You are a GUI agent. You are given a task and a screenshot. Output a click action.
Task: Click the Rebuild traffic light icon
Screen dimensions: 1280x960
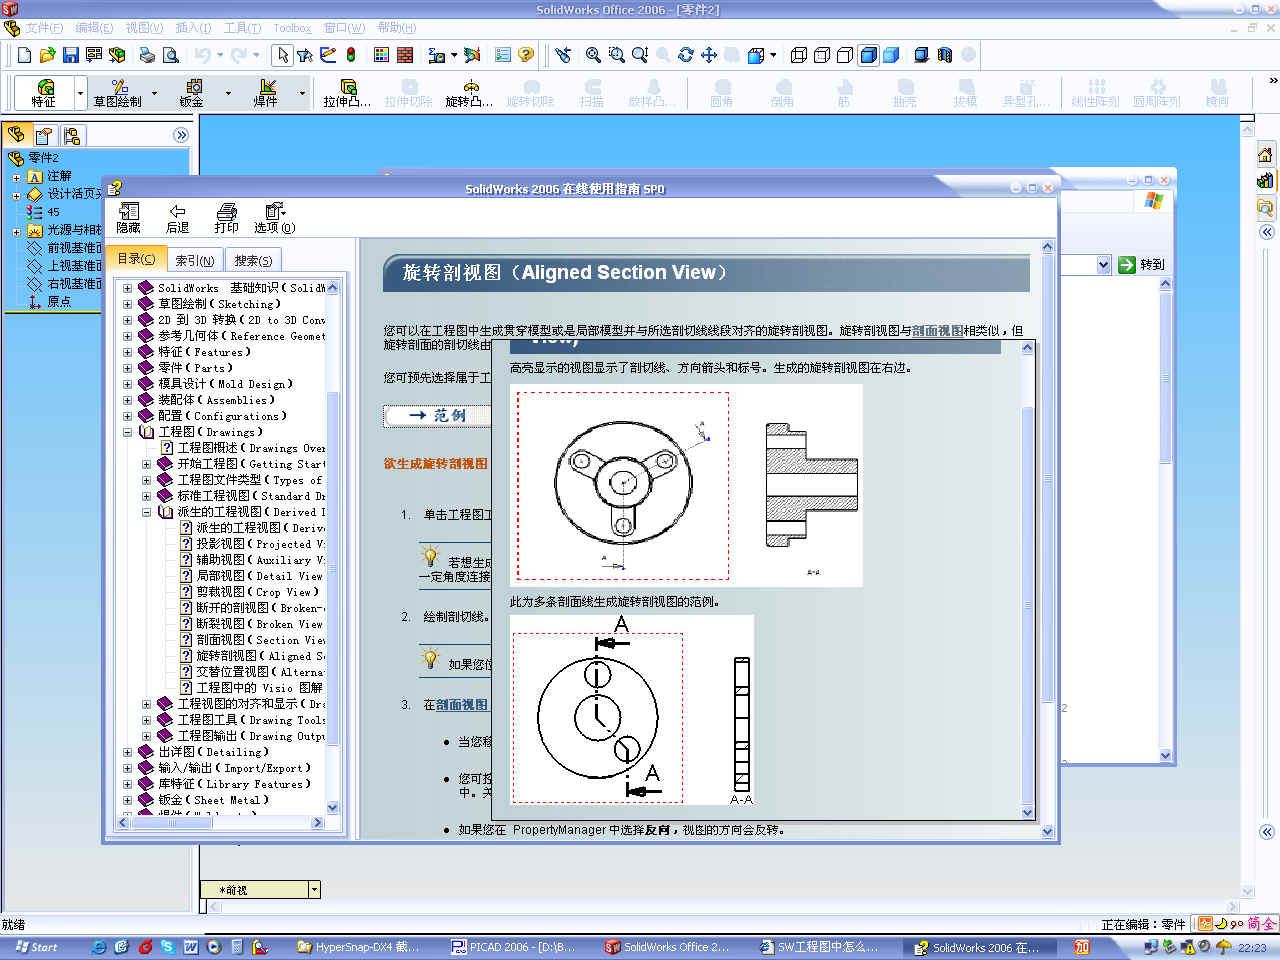click(351, 55)
